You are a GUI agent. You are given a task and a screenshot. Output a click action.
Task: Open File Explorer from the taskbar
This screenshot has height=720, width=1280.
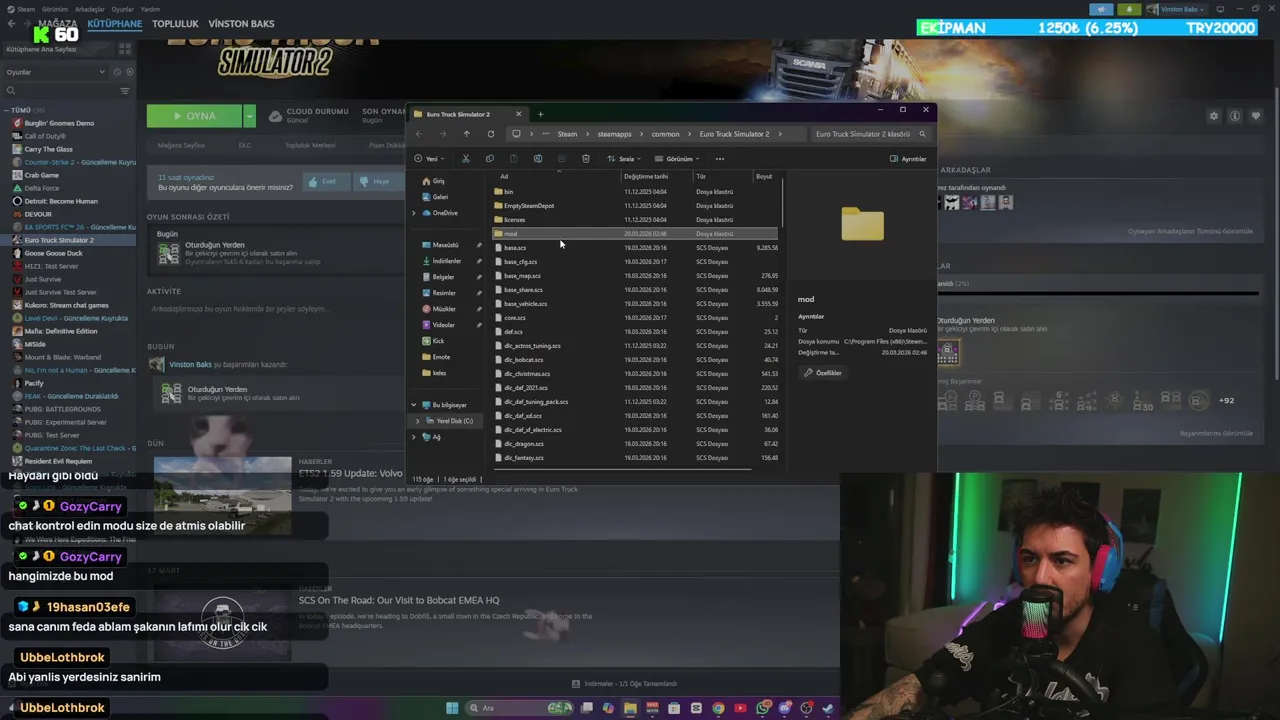[630, 708]
